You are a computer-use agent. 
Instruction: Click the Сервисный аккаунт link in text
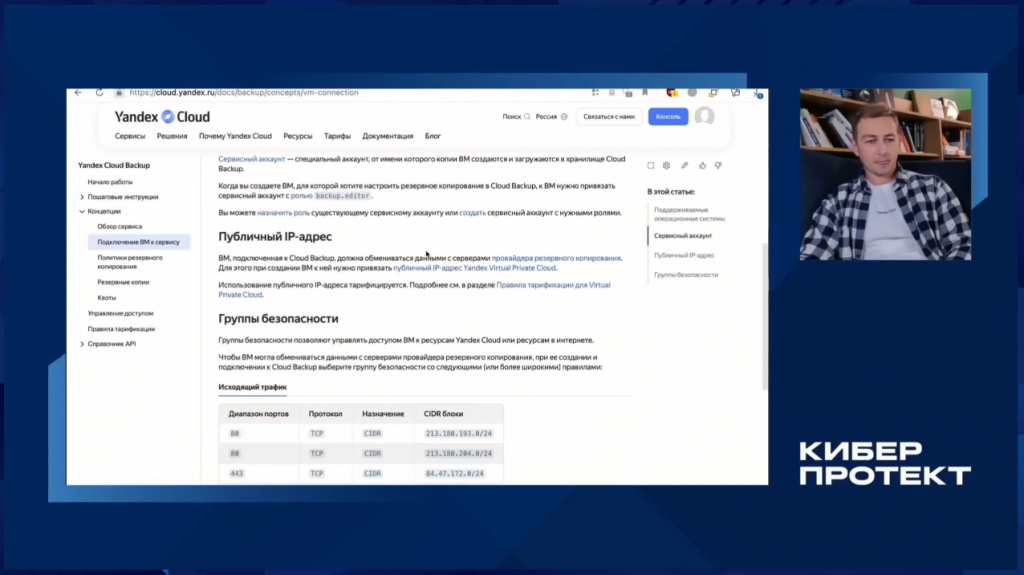point(251,159)
